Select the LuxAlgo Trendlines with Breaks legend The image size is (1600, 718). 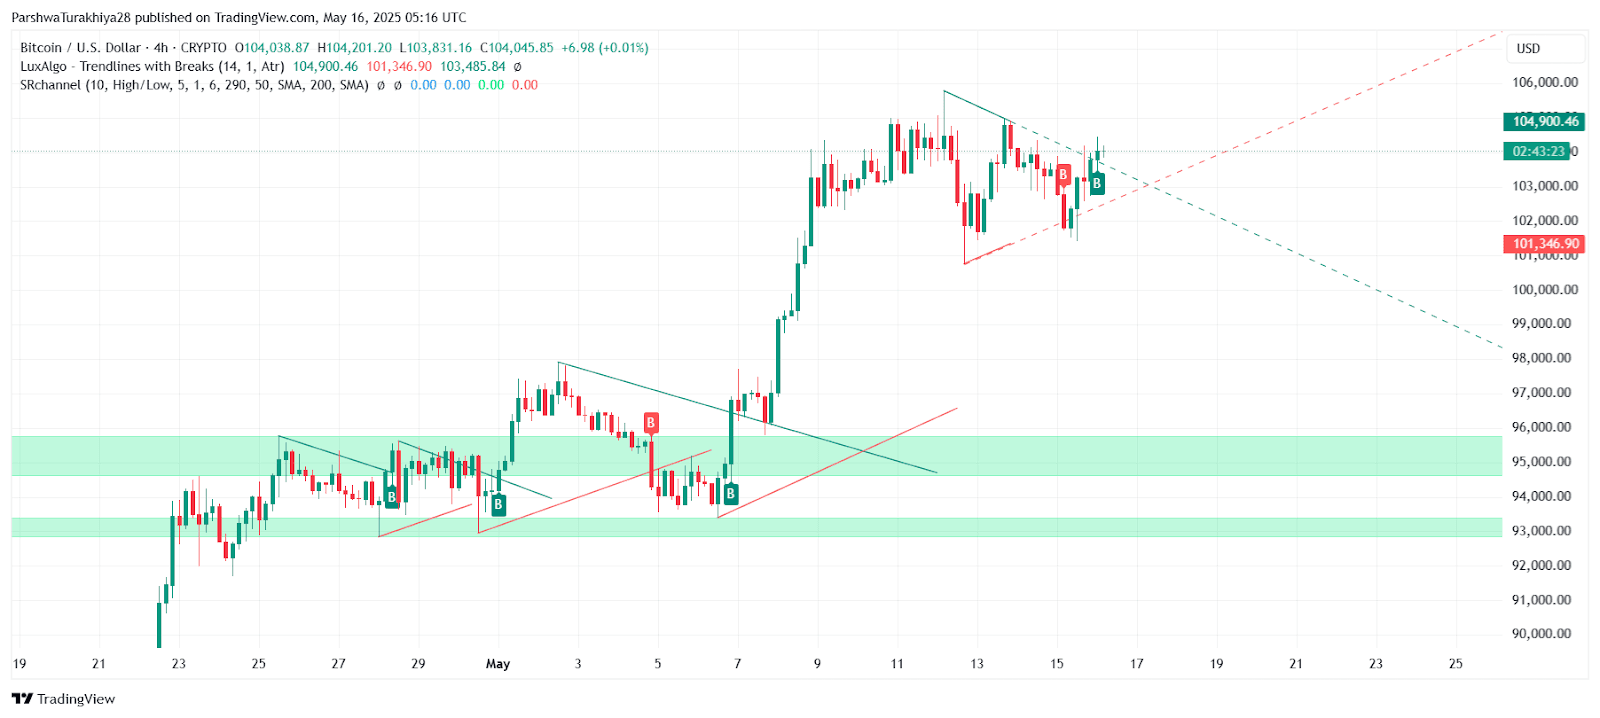tap(152, 67)
